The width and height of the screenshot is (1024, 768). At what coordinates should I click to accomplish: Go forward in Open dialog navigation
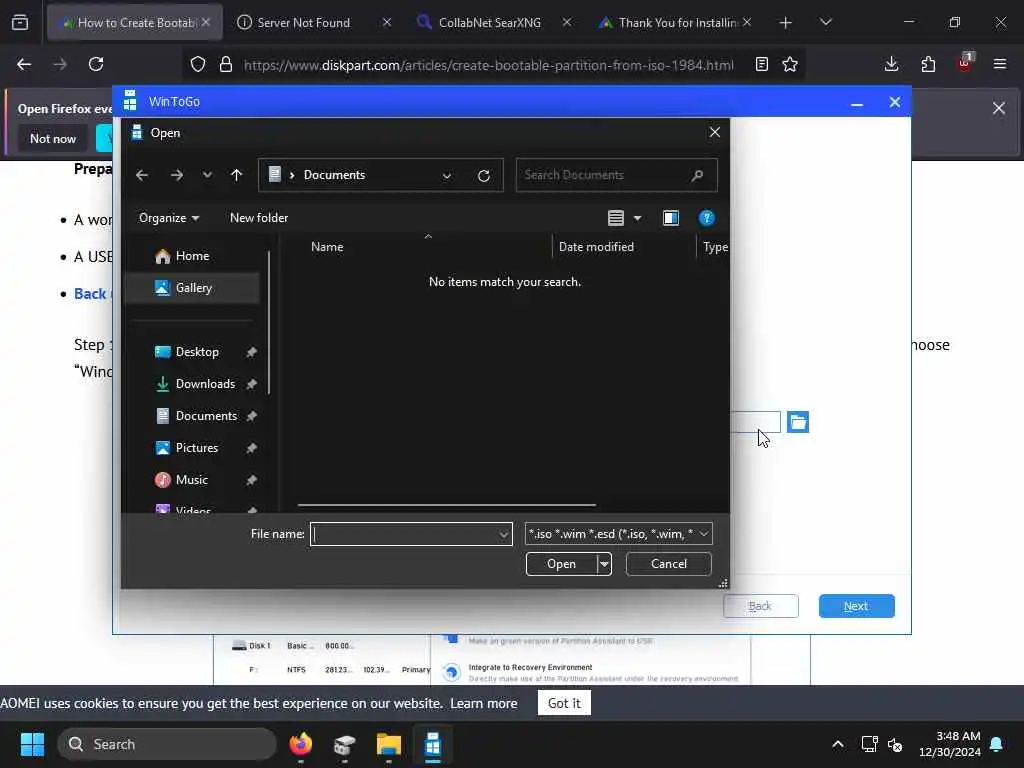(176, 175)
